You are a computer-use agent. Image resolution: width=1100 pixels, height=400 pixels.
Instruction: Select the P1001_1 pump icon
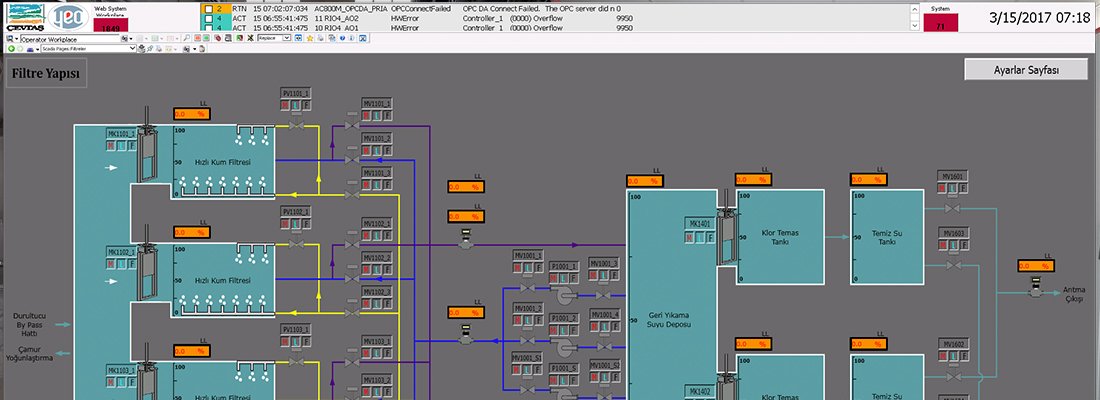coord(566,296)
